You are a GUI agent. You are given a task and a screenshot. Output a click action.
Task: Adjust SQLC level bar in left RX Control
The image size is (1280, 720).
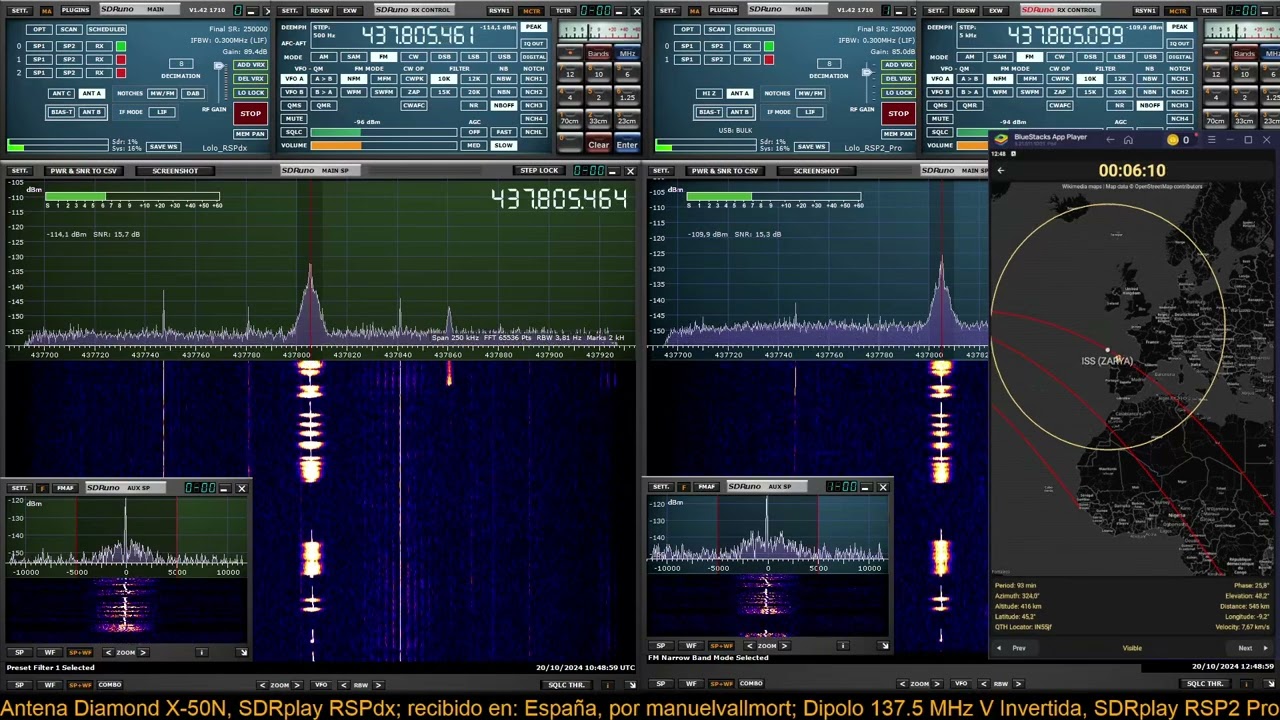pos(385,132)
